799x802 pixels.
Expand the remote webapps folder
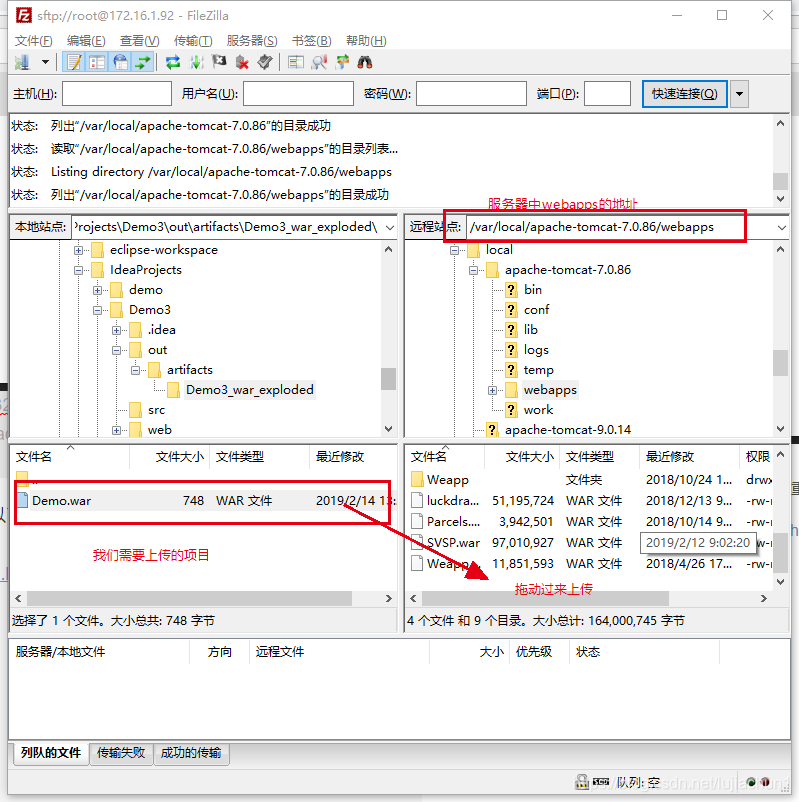(492, 390)
